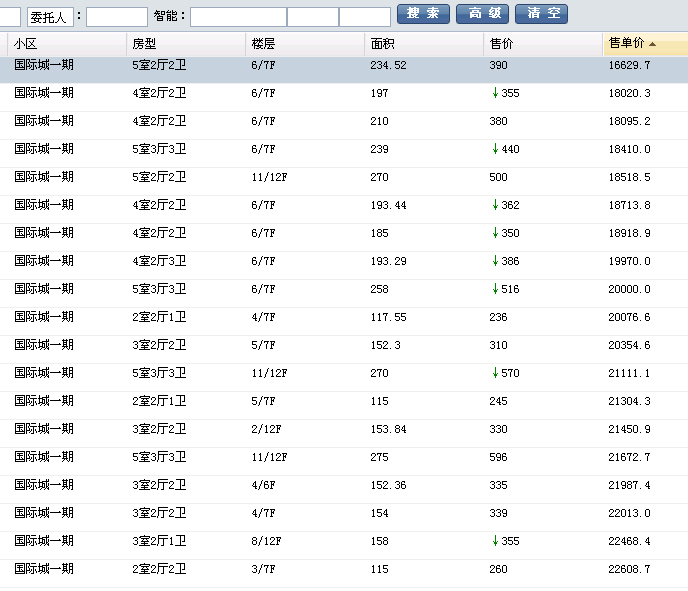
Task: Click the price-drop arrow beside 386
Action: 495,261
